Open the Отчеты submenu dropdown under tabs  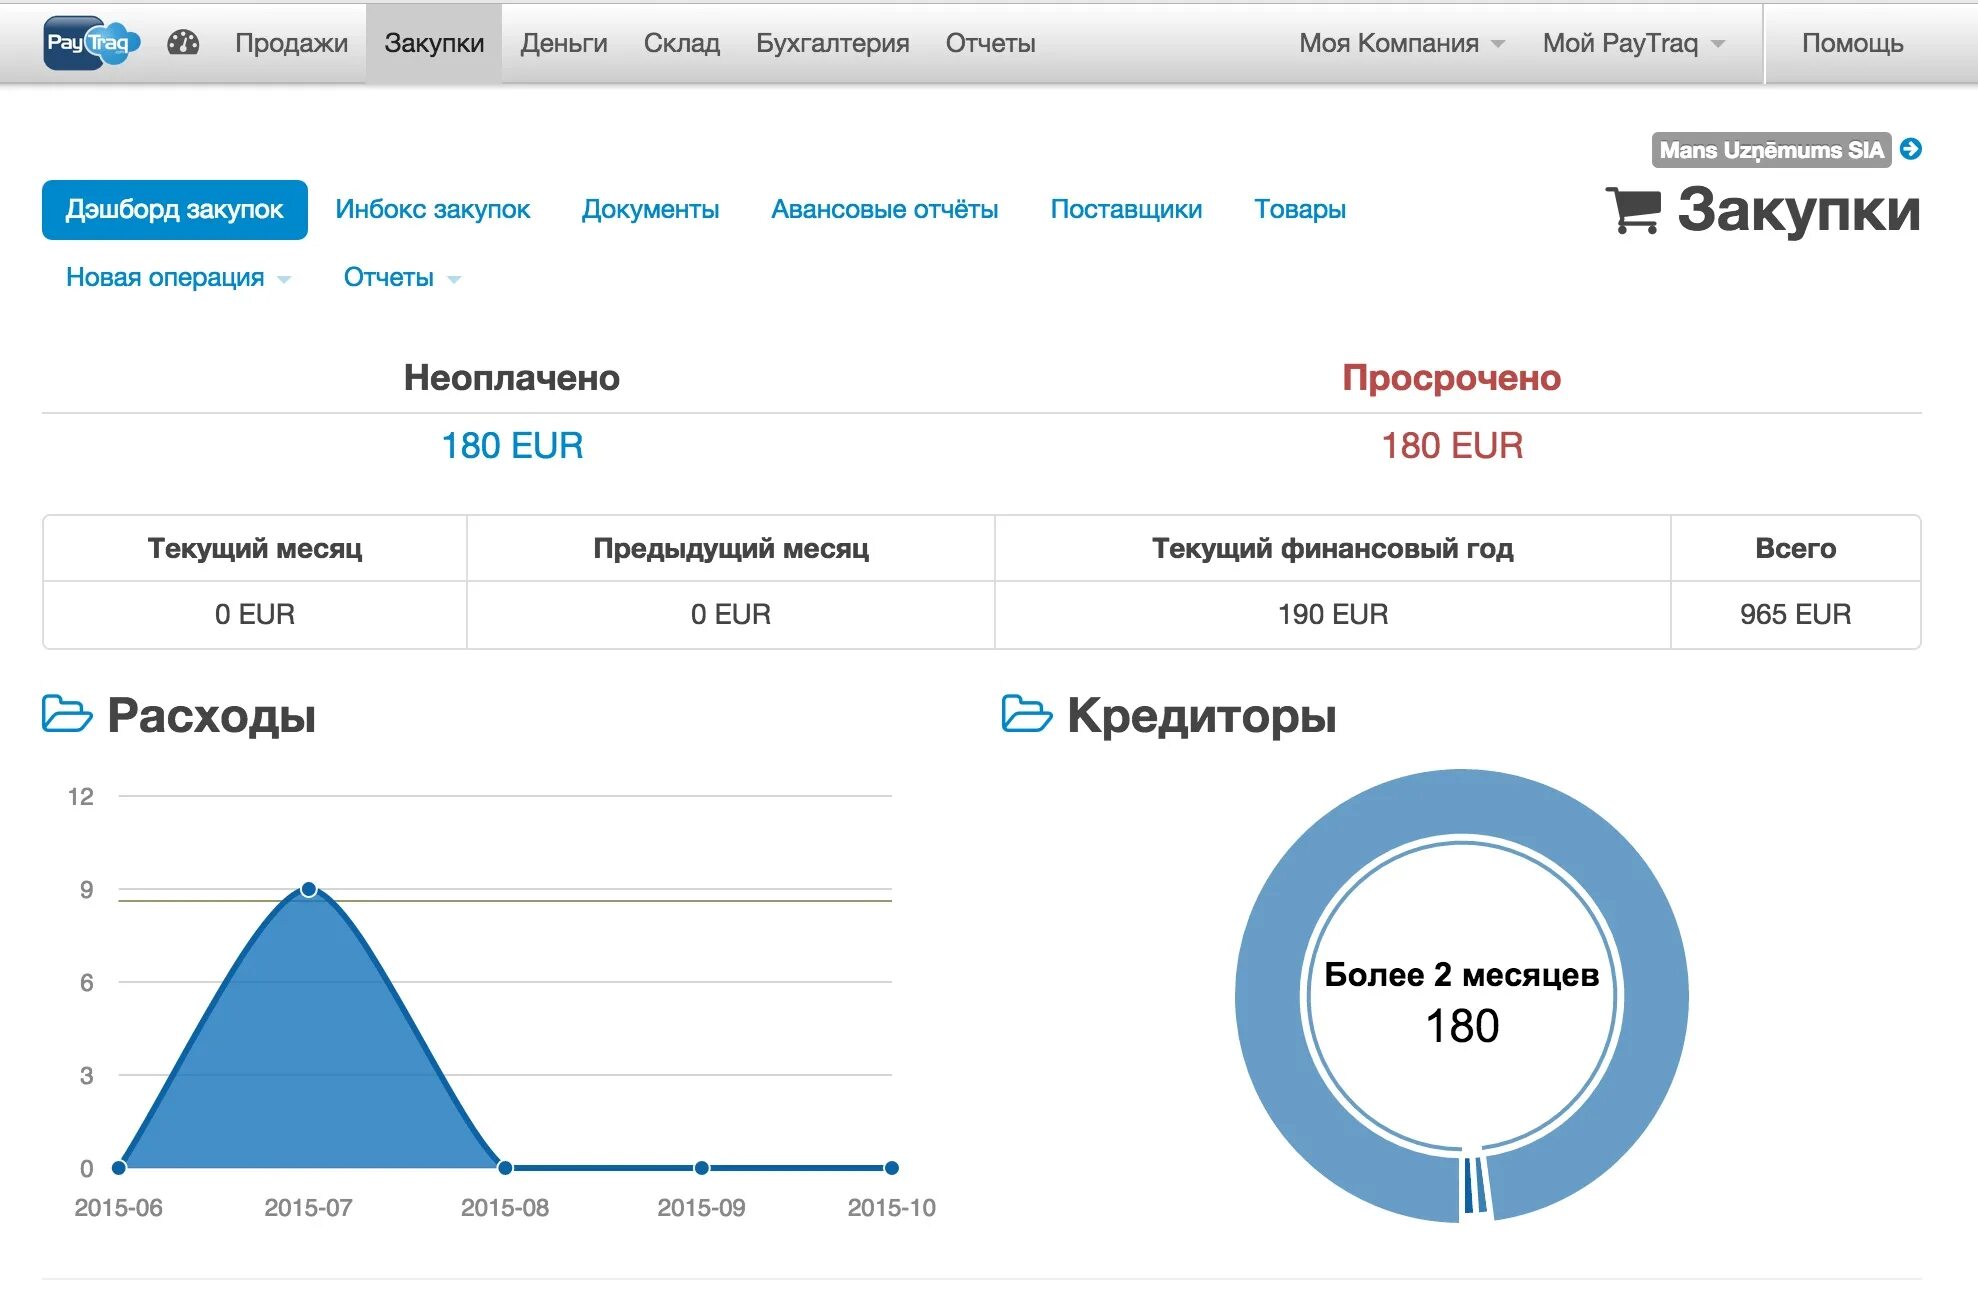click(401, 277)
